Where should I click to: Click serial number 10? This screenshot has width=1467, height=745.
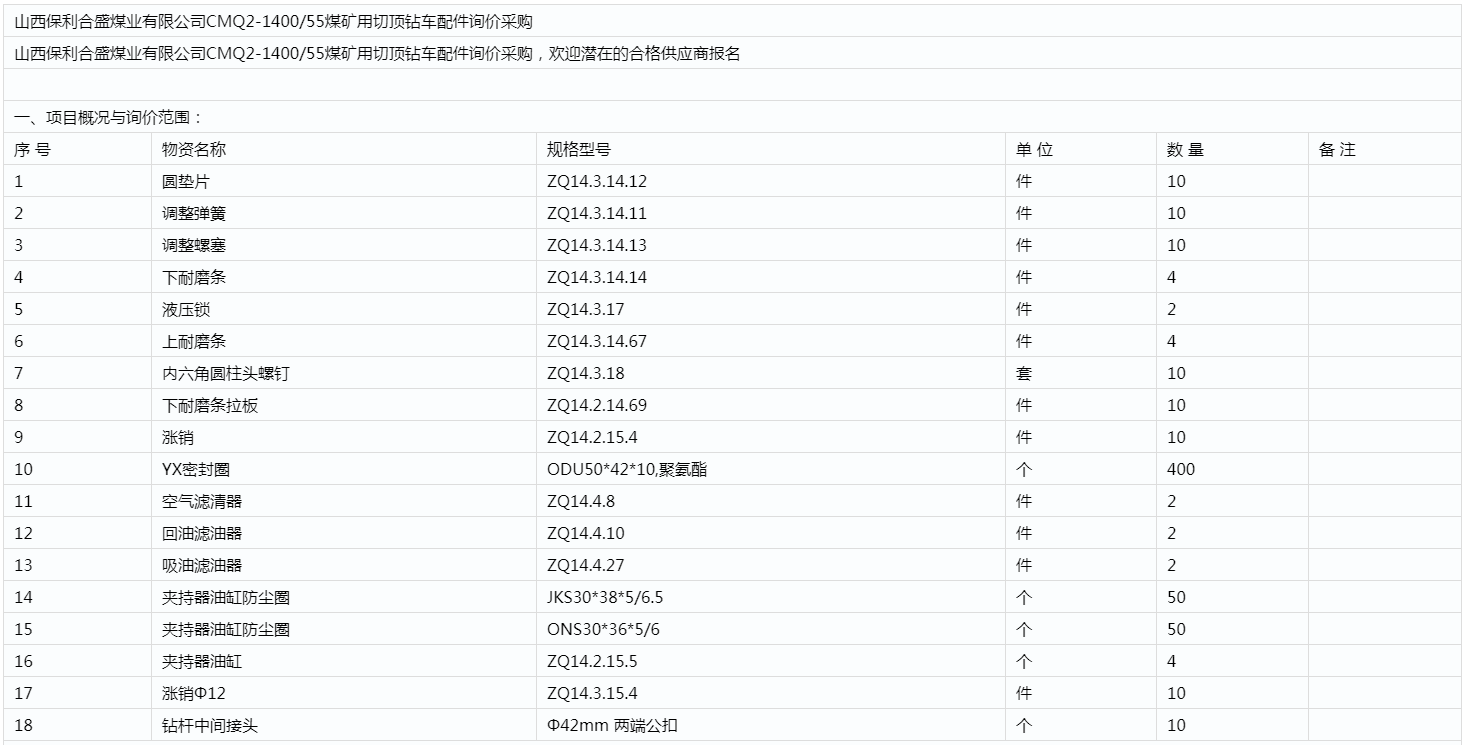point(24,470)
